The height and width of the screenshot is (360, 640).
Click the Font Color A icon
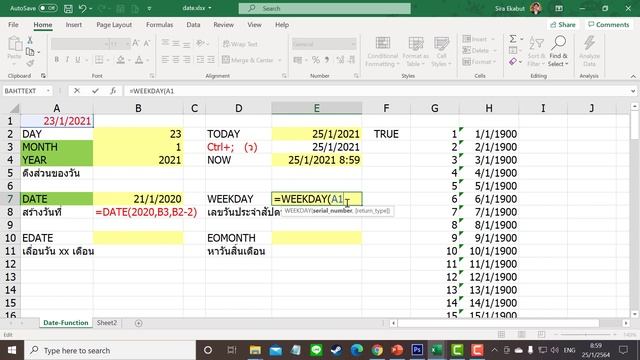click(x=139, y=60)
